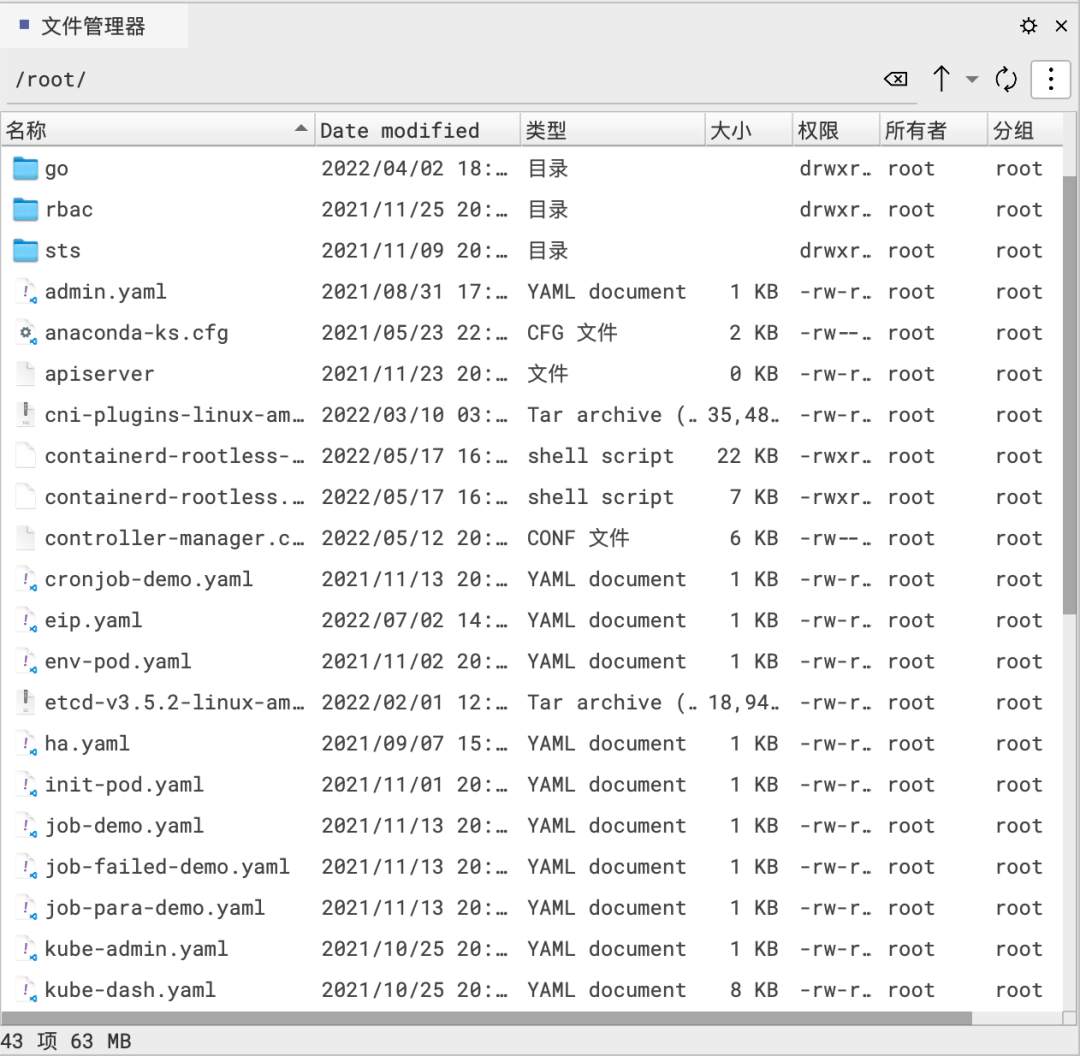Click the ha.yaml file icon

coord(26,744)
